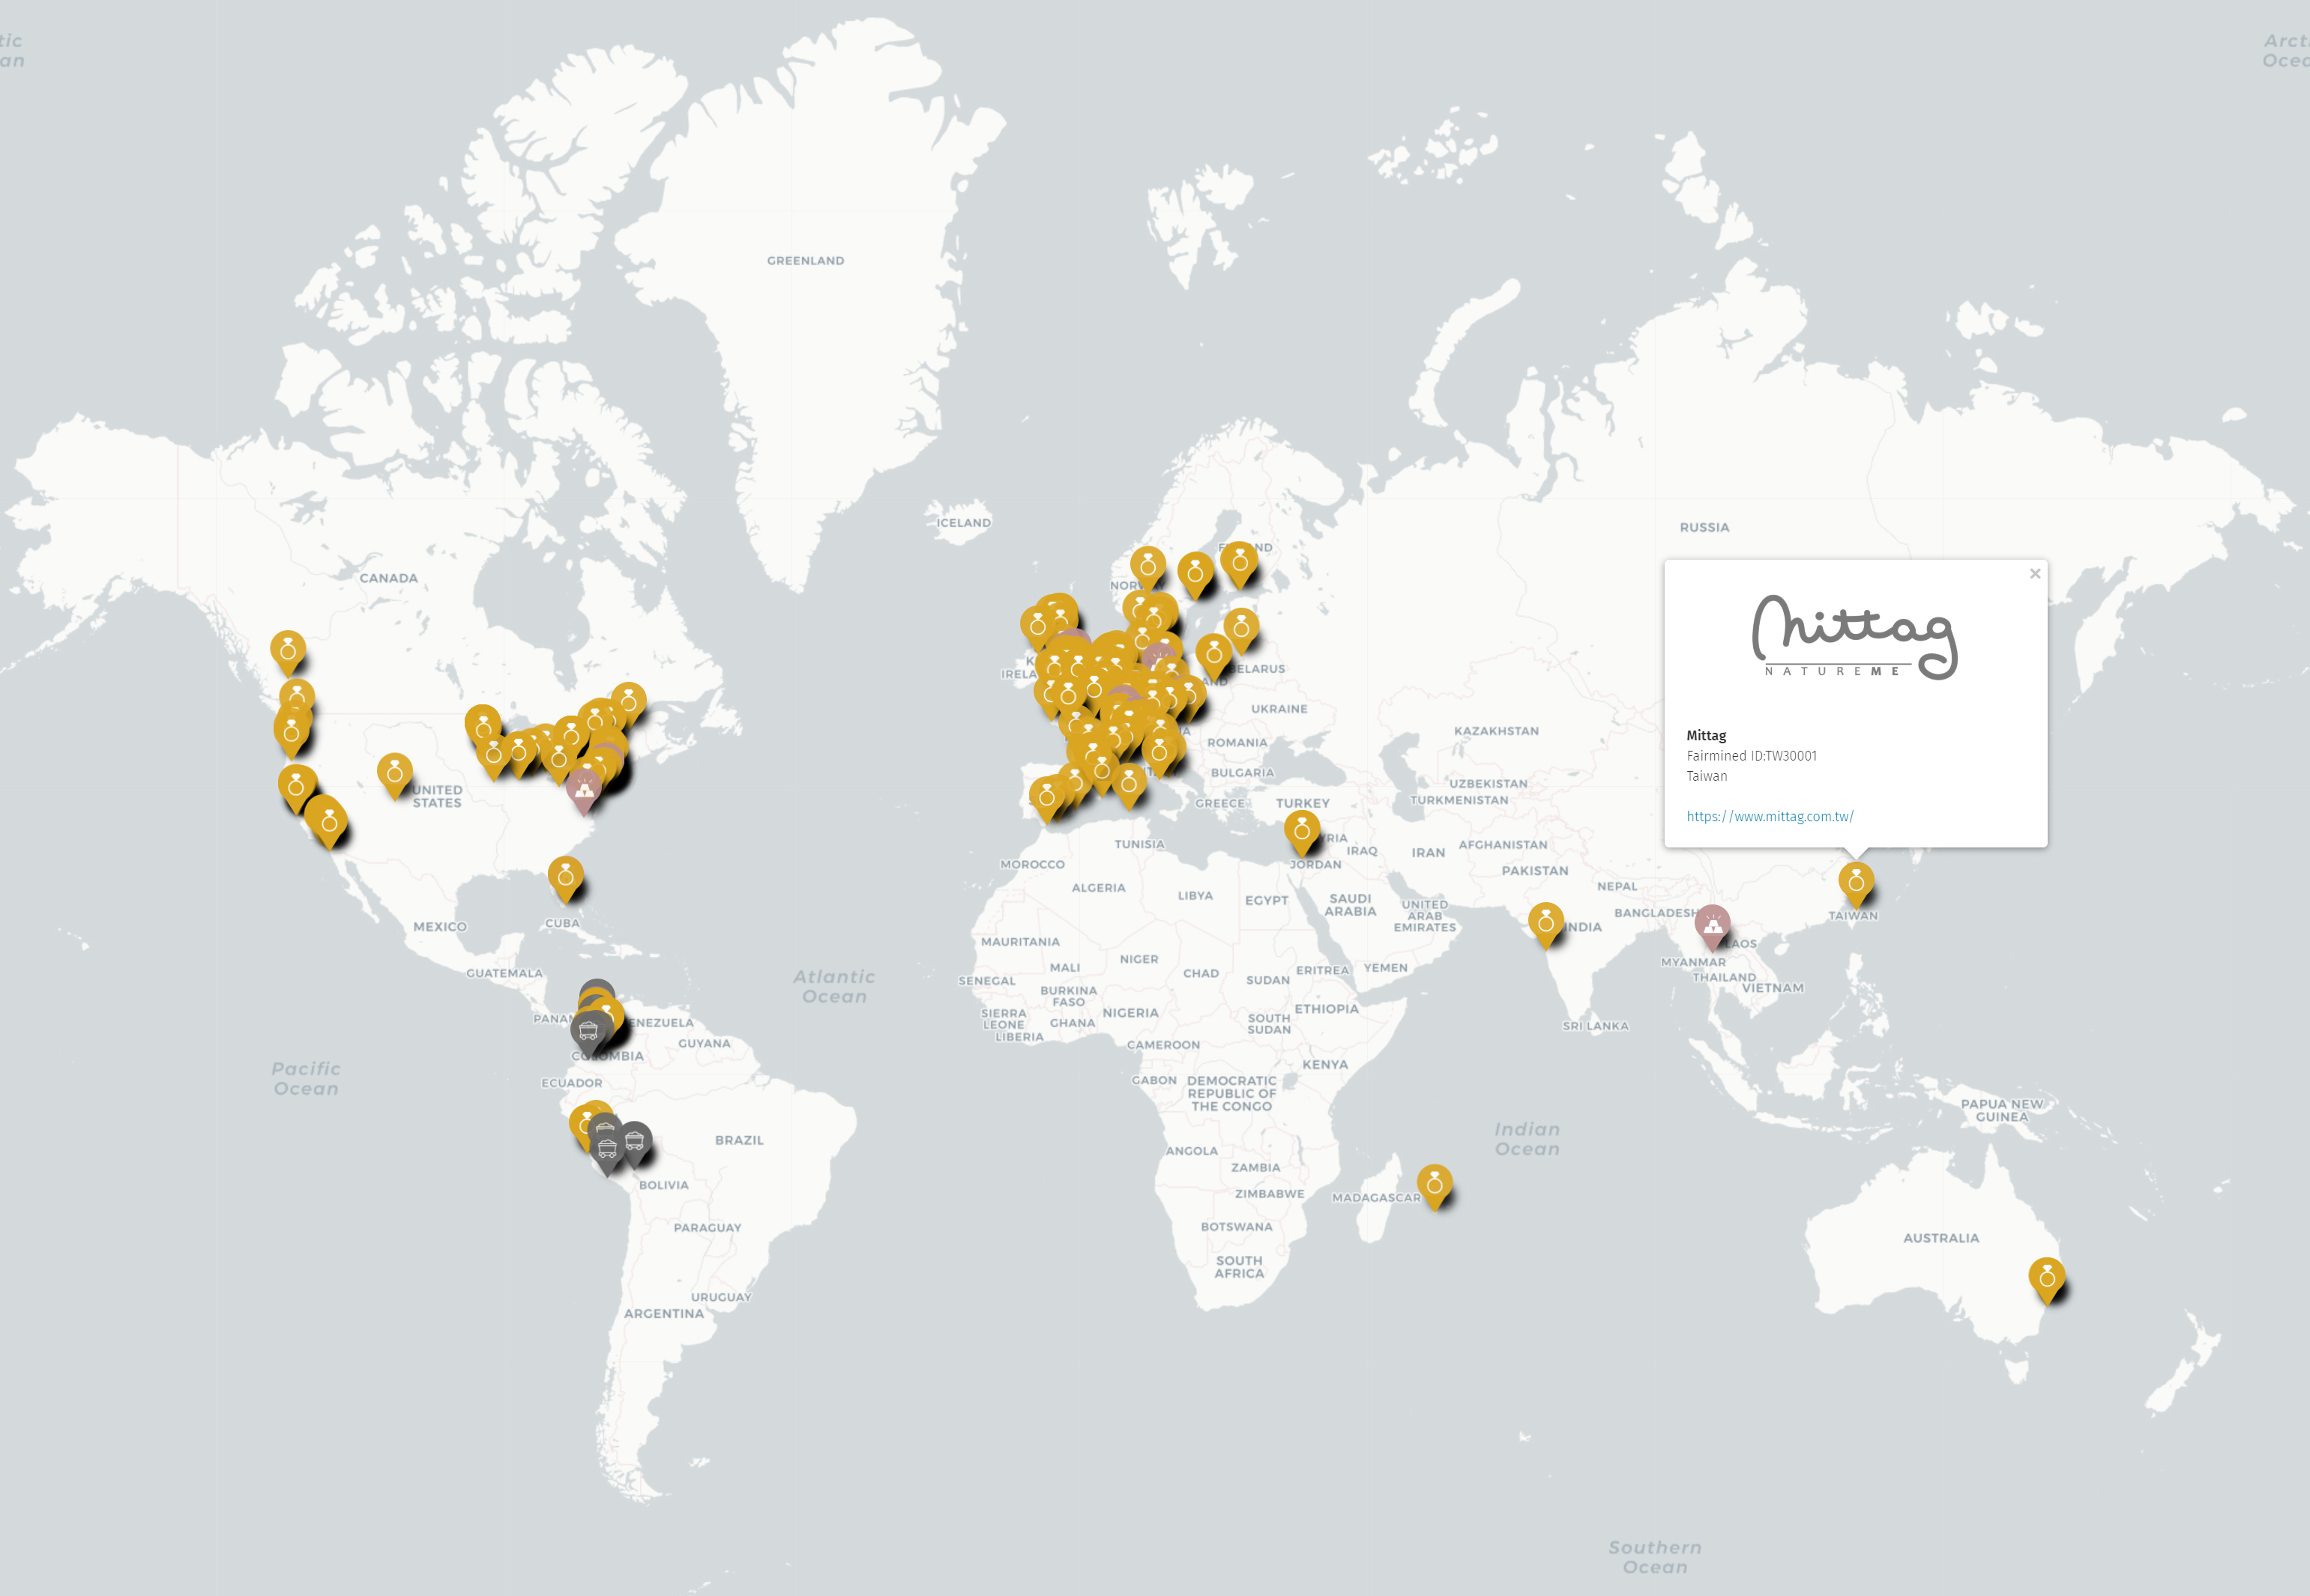2310x1596 pixels.
Task: Click the Mittag Nature Me logo
Action: tap(1854, 637)
